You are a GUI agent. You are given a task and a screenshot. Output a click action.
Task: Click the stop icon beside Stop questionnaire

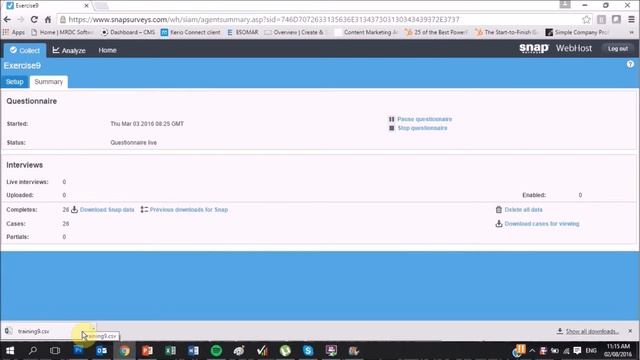[391, 128]
